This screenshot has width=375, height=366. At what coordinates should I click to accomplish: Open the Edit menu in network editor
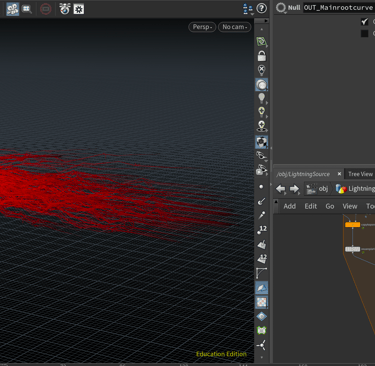pos(310,206)
